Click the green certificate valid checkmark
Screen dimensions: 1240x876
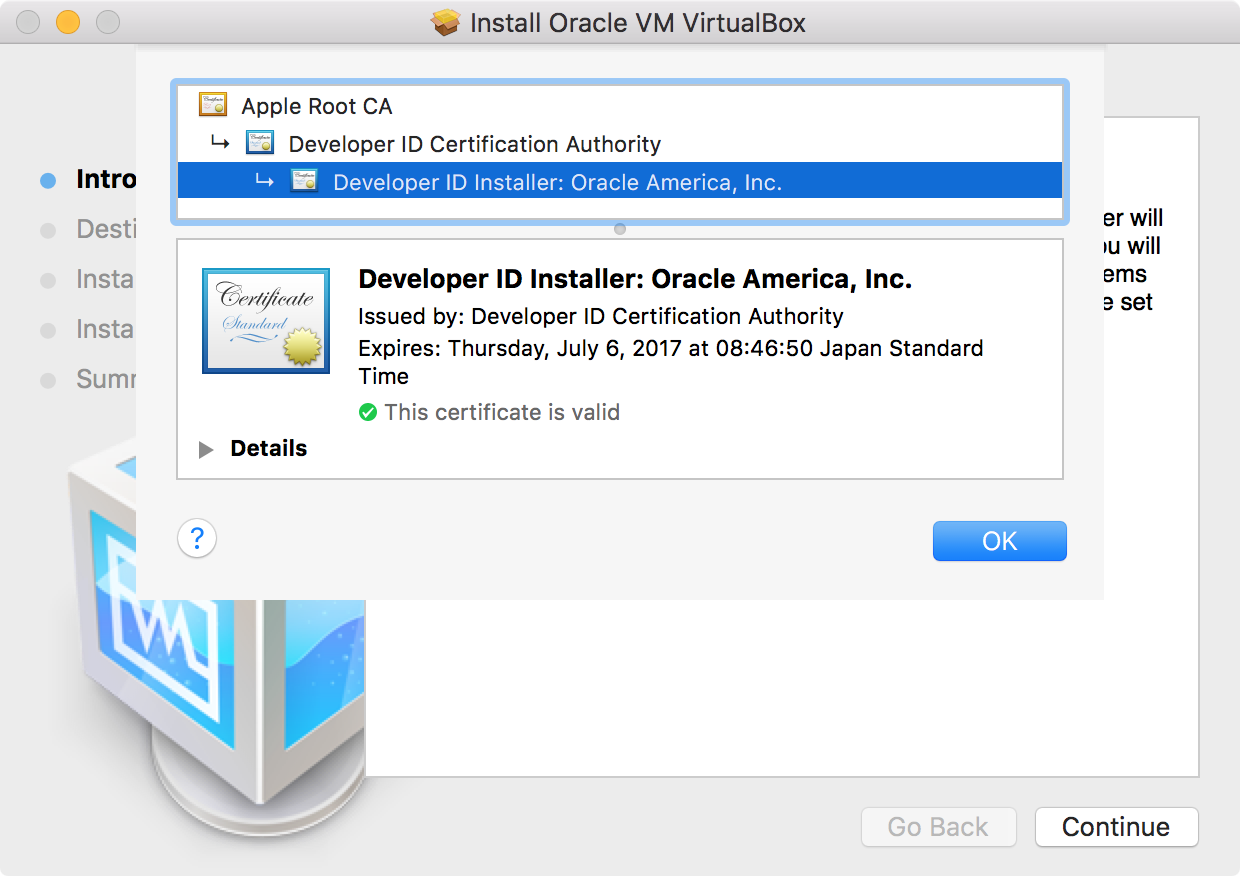tap(368, 412)
